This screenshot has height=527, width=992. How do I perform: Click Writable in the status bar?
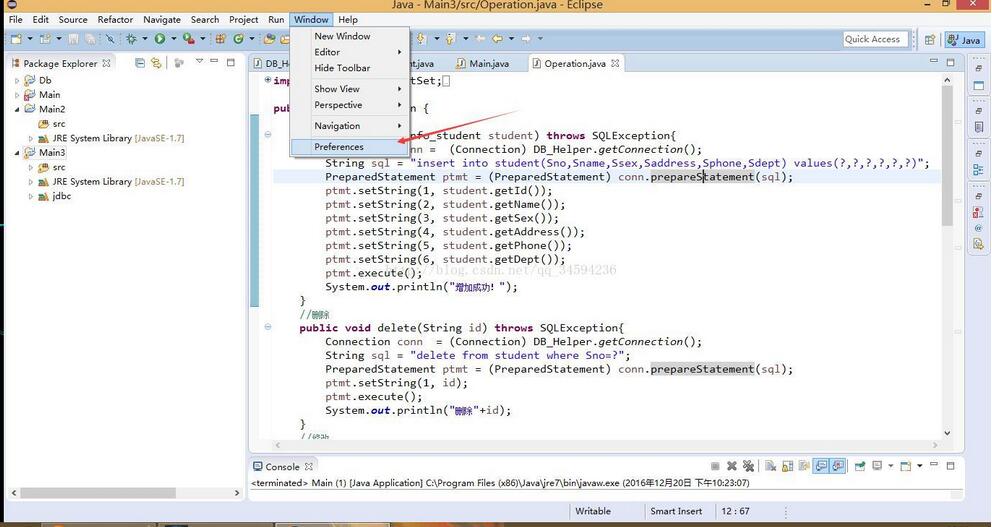coord(593,511)
